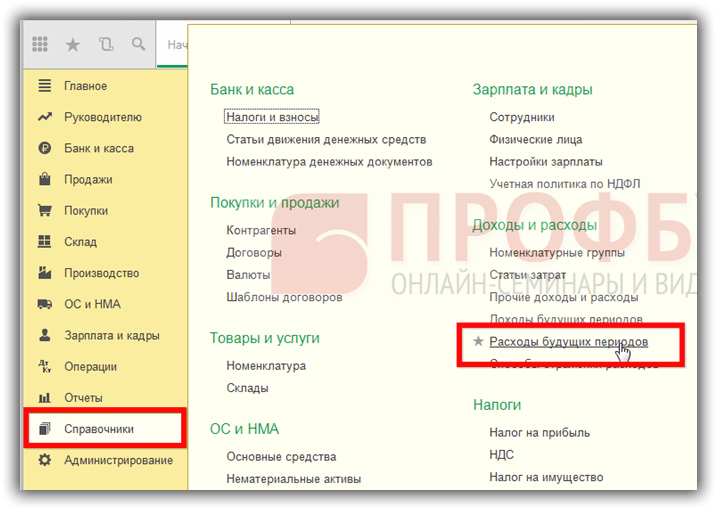Open the Налоги и взносы link

pyautogui.click(x=272, y=117)
